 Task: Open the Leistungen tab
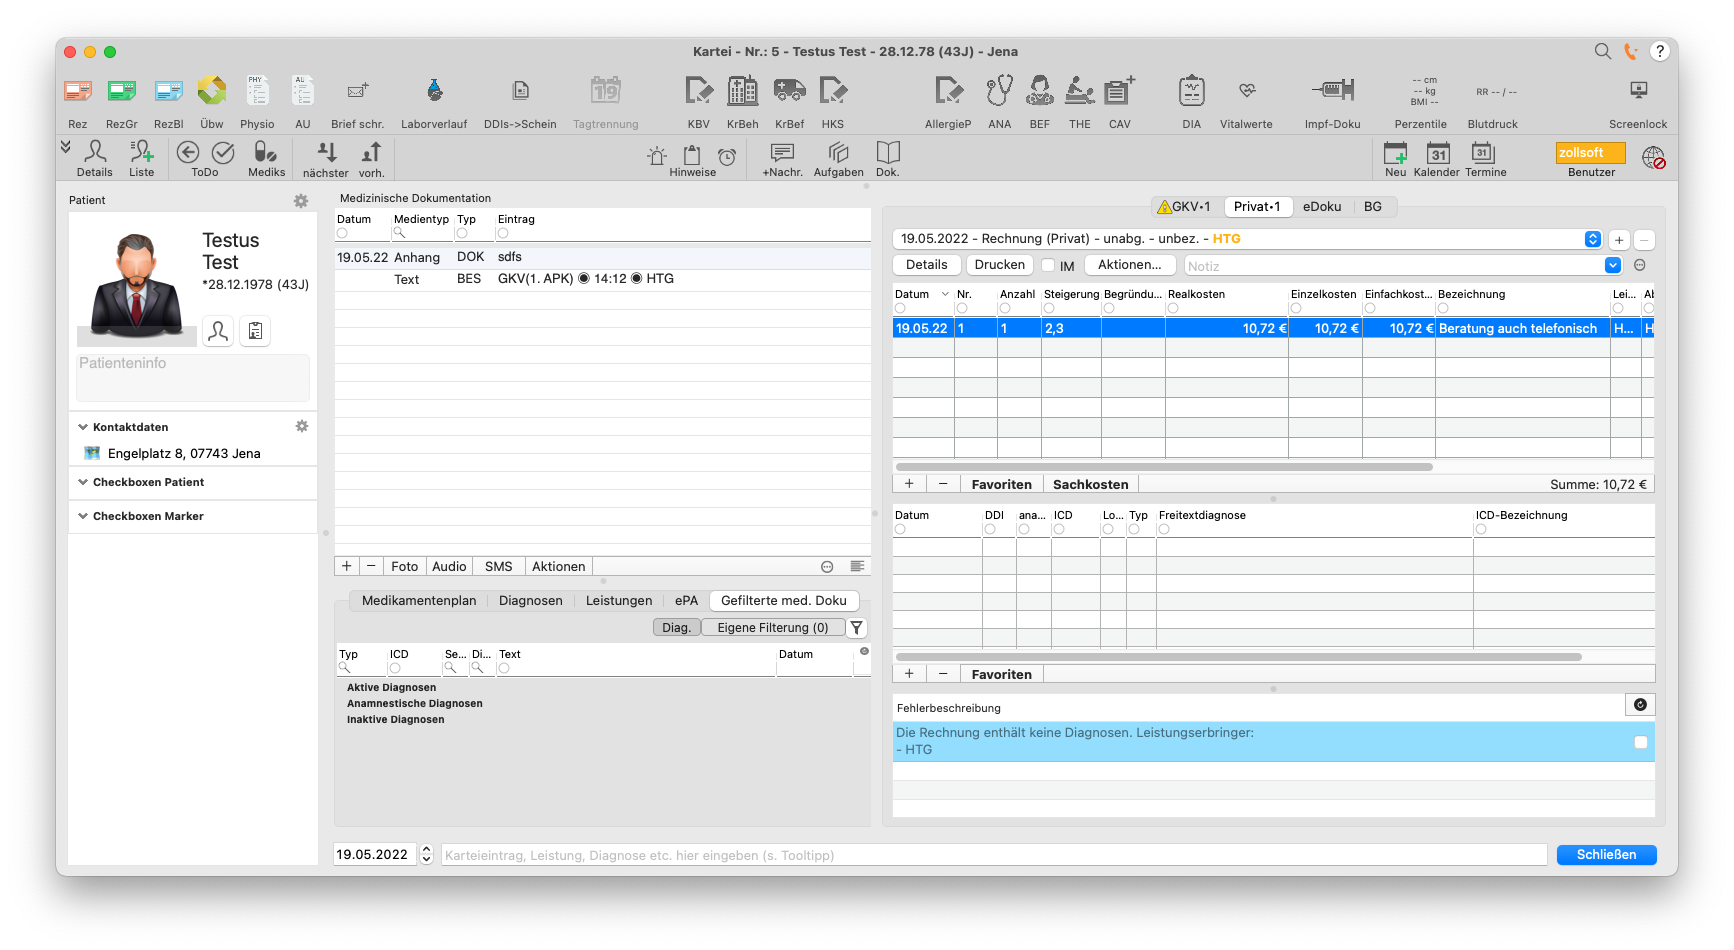pyautogui.click(x=619, y=601)
